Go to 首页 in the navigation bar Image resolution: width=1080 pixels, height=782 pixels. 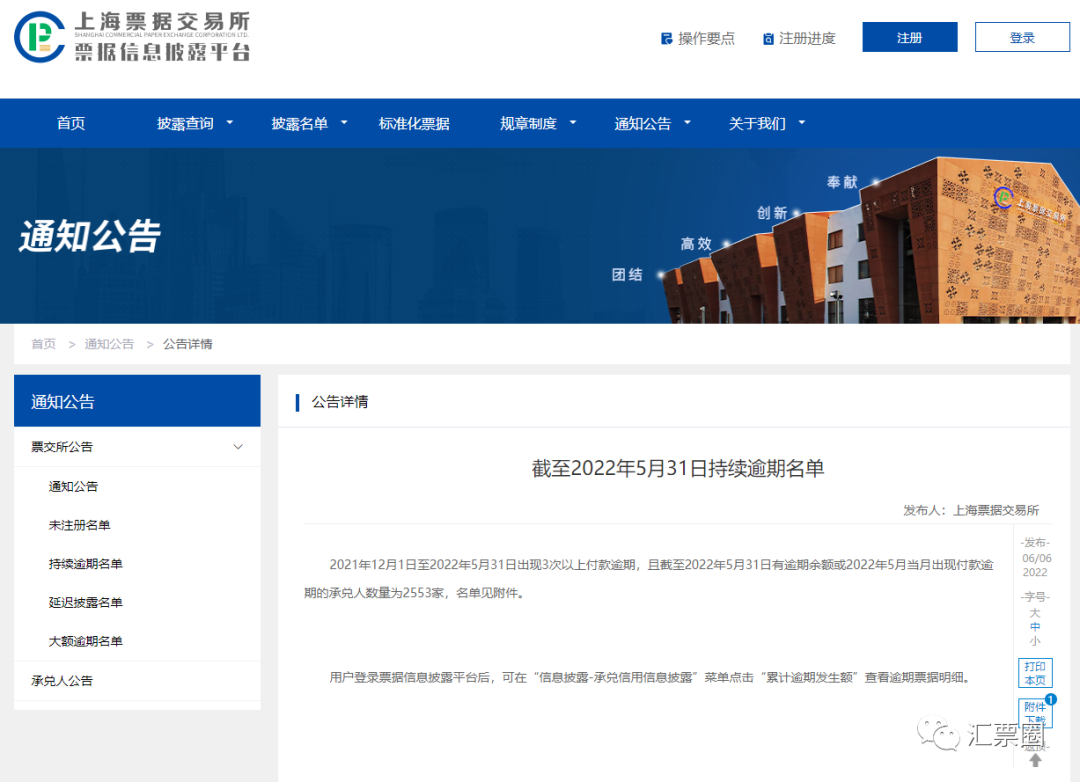(71, 123)
